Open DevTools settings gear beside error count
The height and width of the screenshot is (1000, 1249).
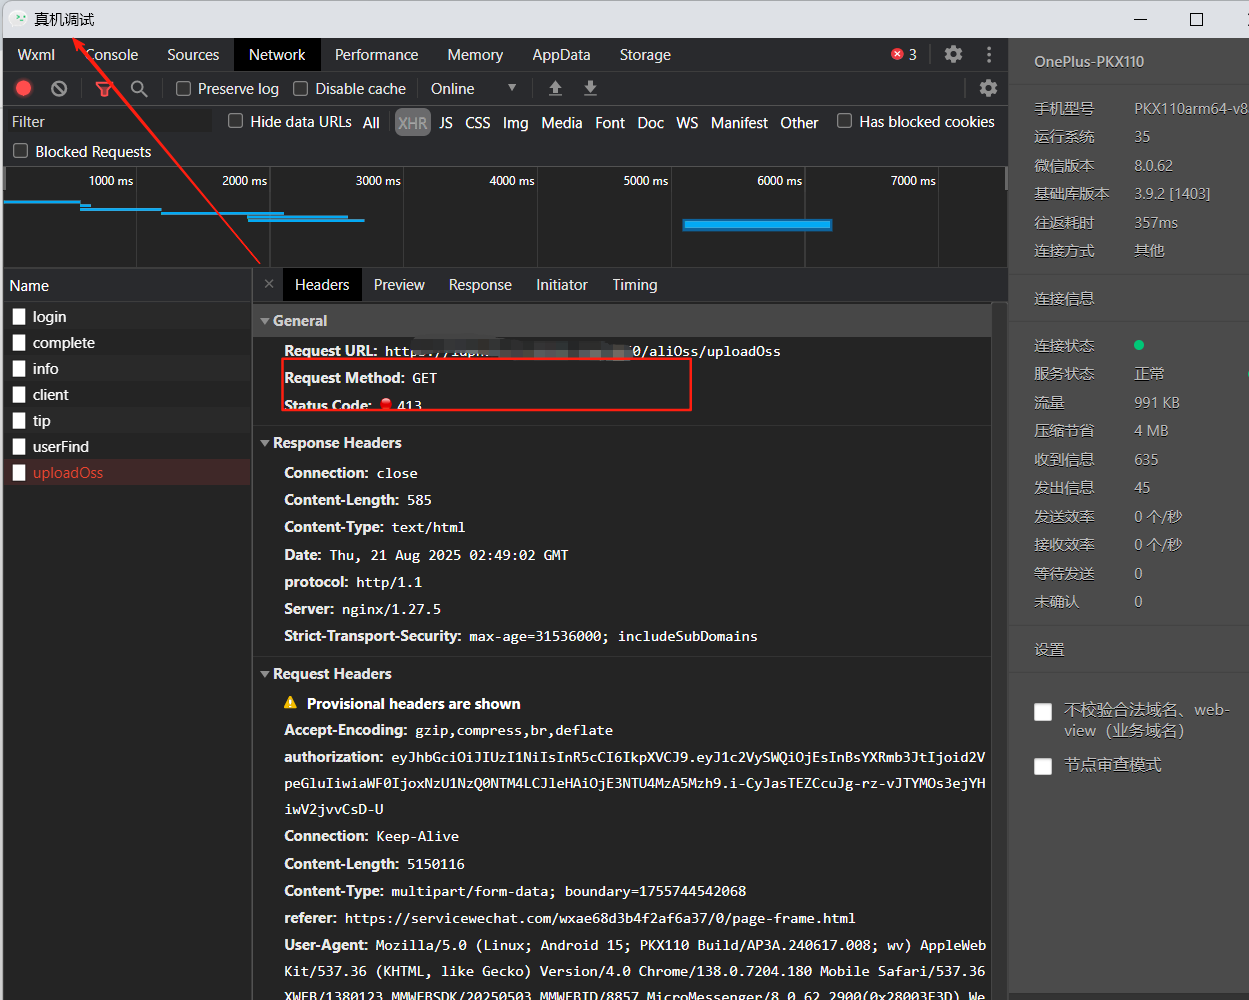click(x=953, y=54)
